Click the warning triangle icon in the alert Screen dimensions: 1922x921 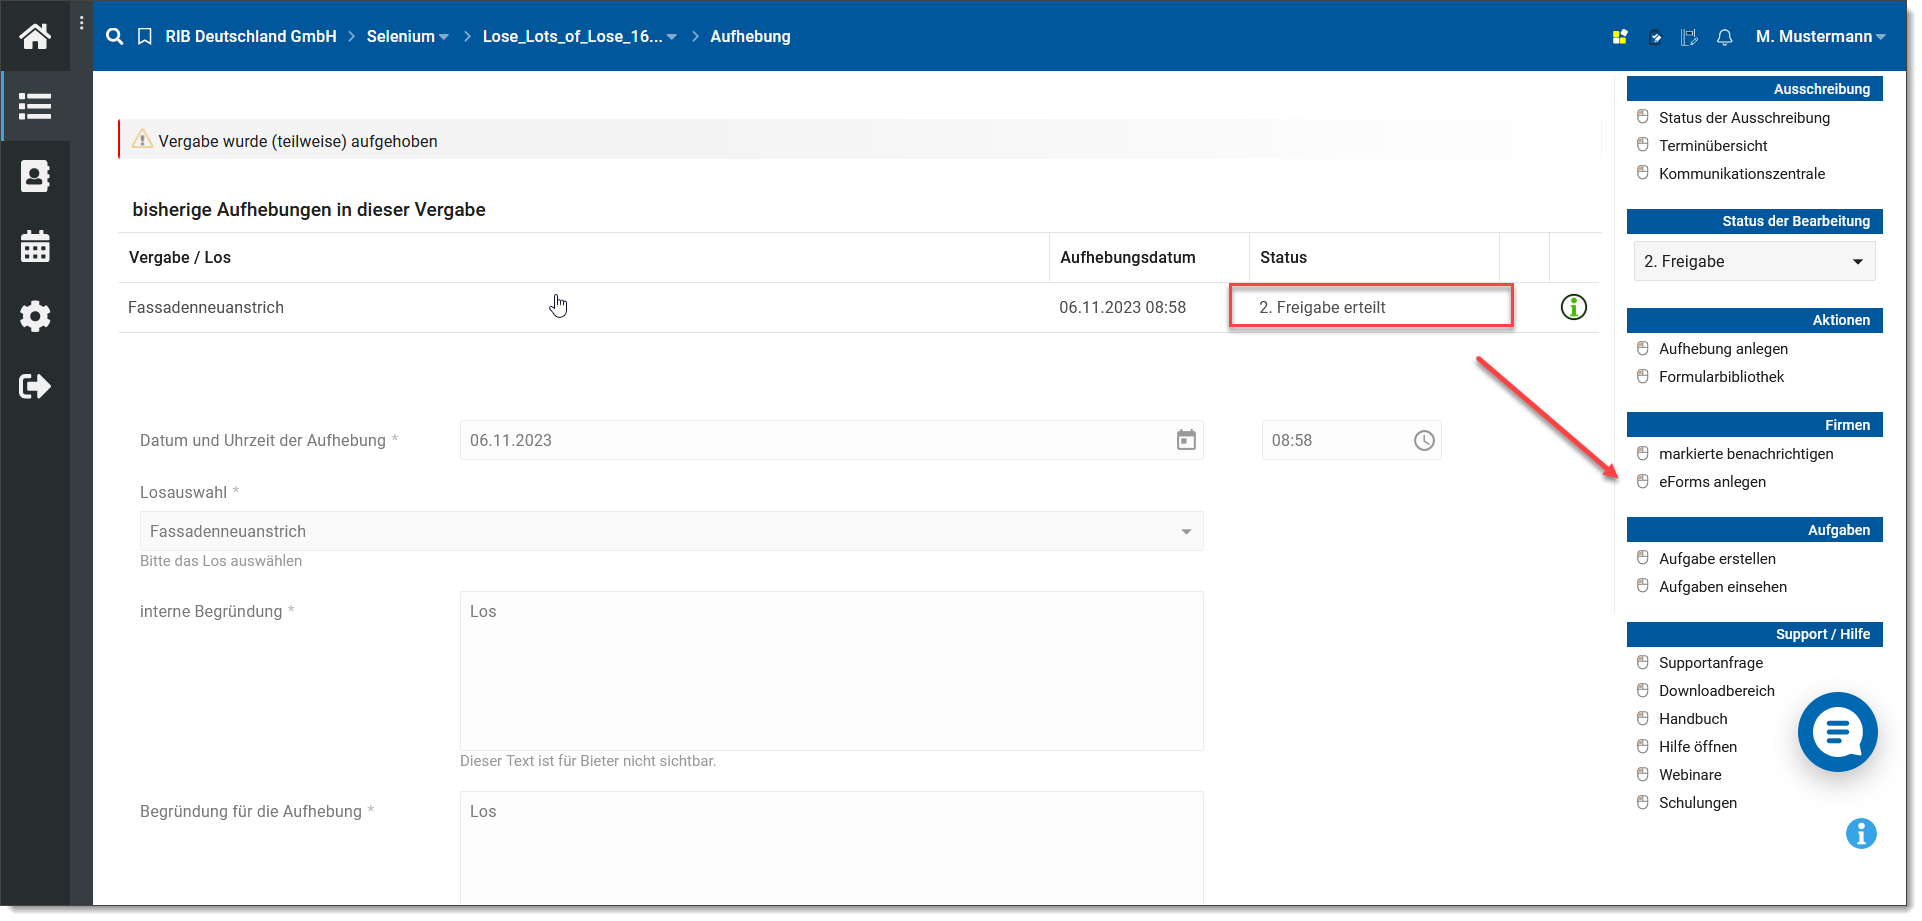coord(143,139)
